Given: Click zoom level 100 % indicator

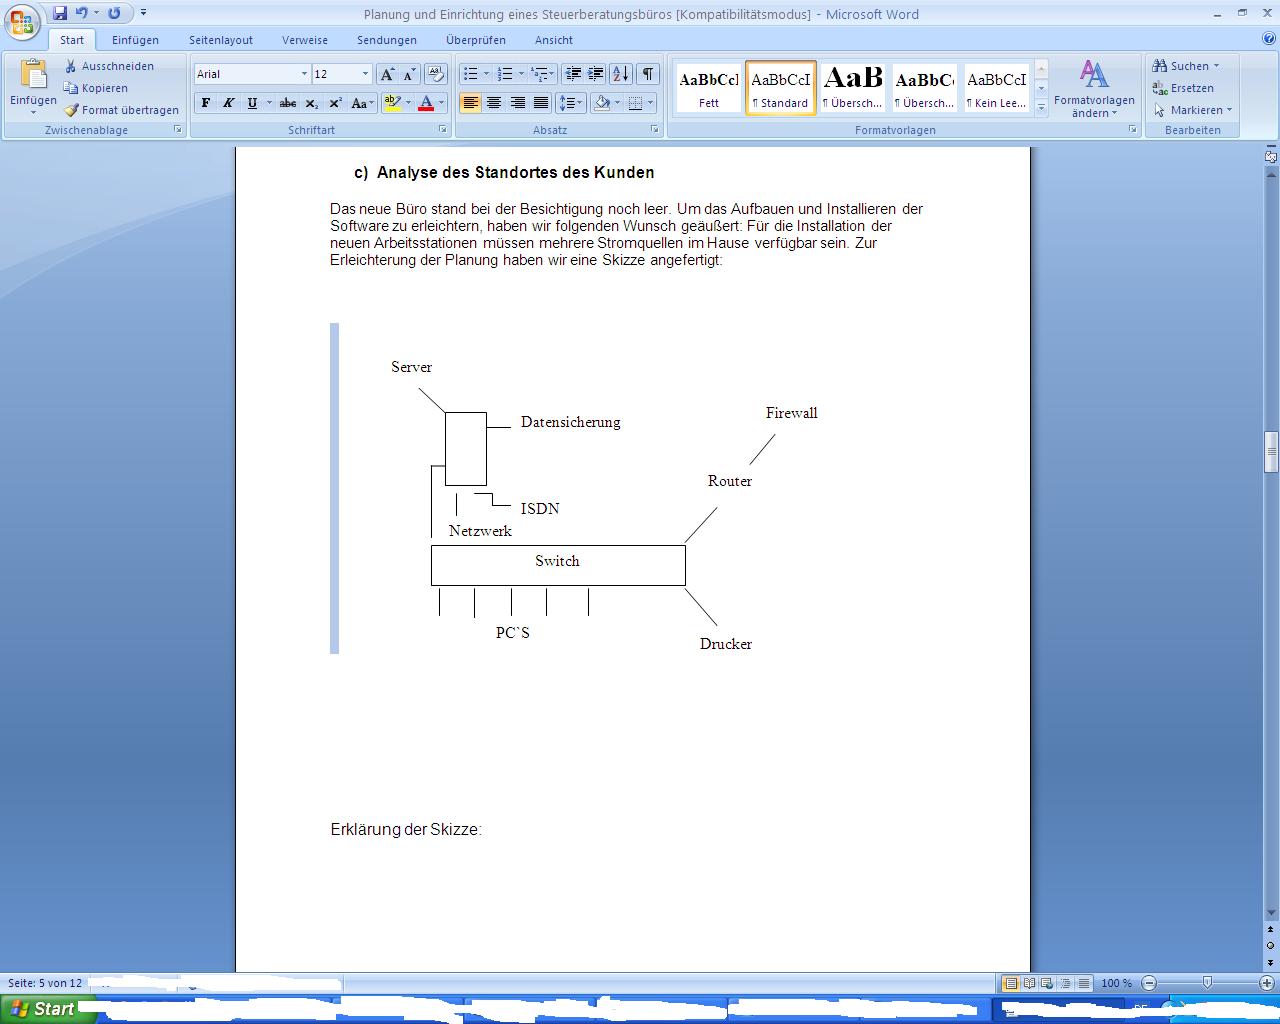Looking at the screenshot, I should 1116,983.
